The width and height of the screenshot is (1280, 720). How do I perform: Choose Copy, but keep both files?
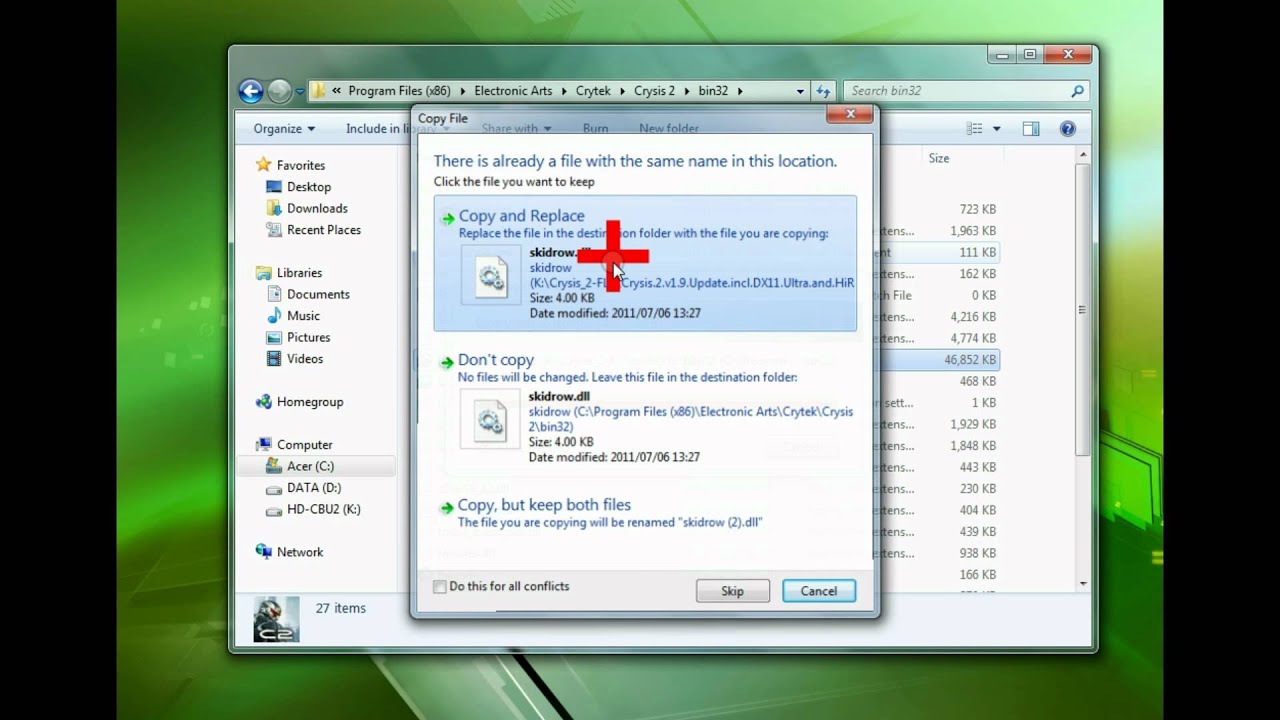pyautogui.click(x=645, y=513)
